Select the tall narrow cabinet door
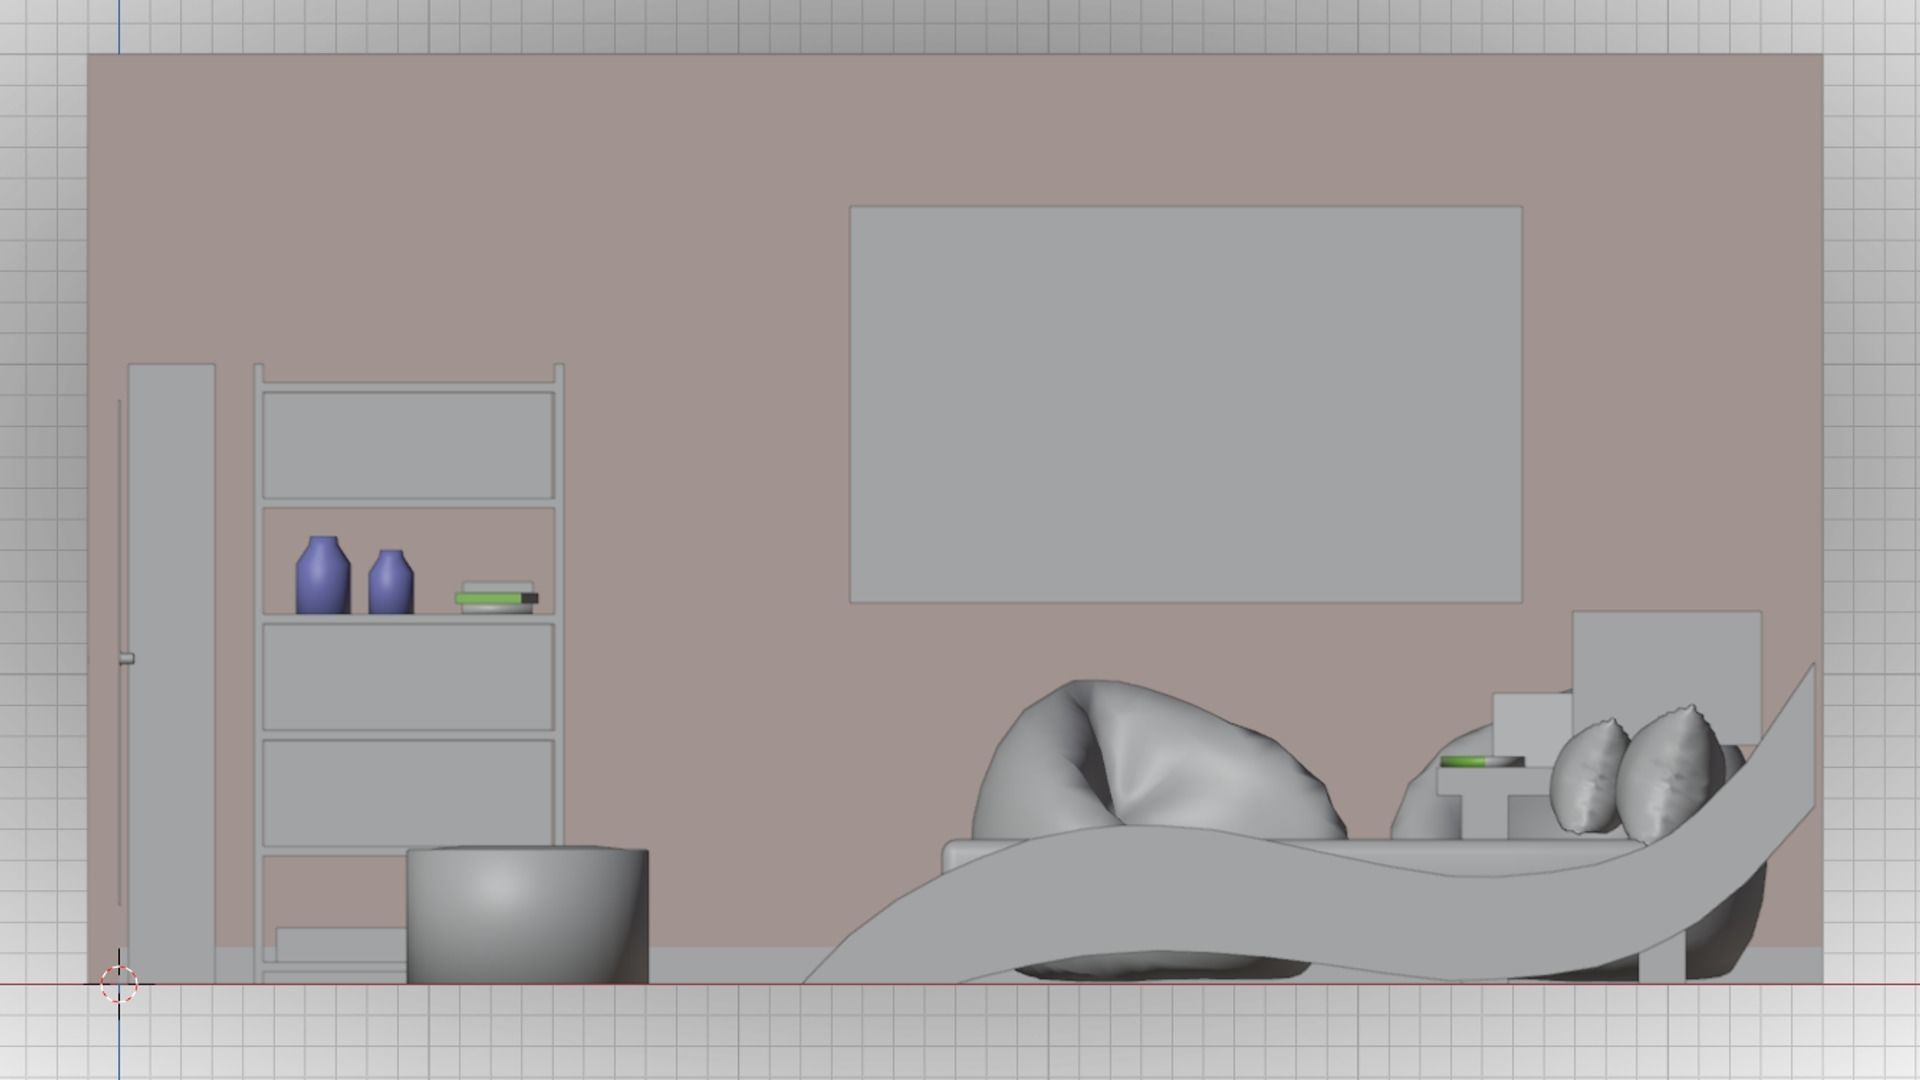This screenshot has height=1080, width=1920. [171, 673]
